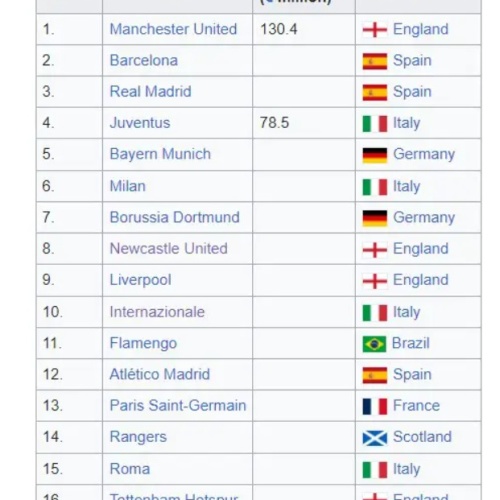The height and width of the screenshot is (500, 500).
Task: Follow the Atlético Madrid link
Action: pos(160,374)
